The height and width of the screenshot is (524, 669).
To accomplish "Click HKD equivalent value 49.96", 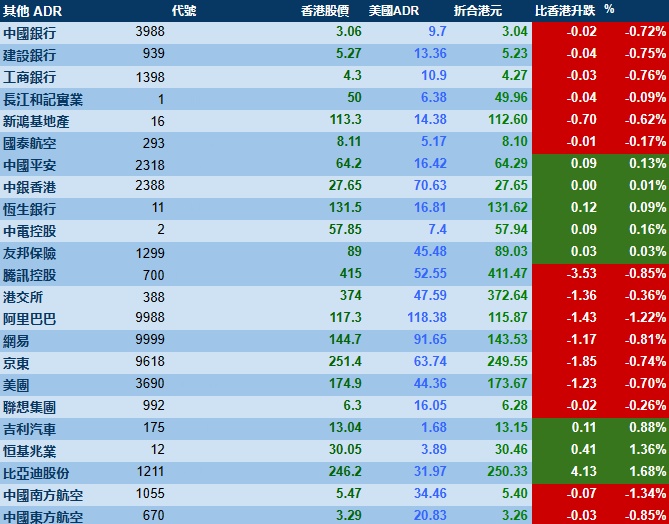I will (x=511, y=97).
